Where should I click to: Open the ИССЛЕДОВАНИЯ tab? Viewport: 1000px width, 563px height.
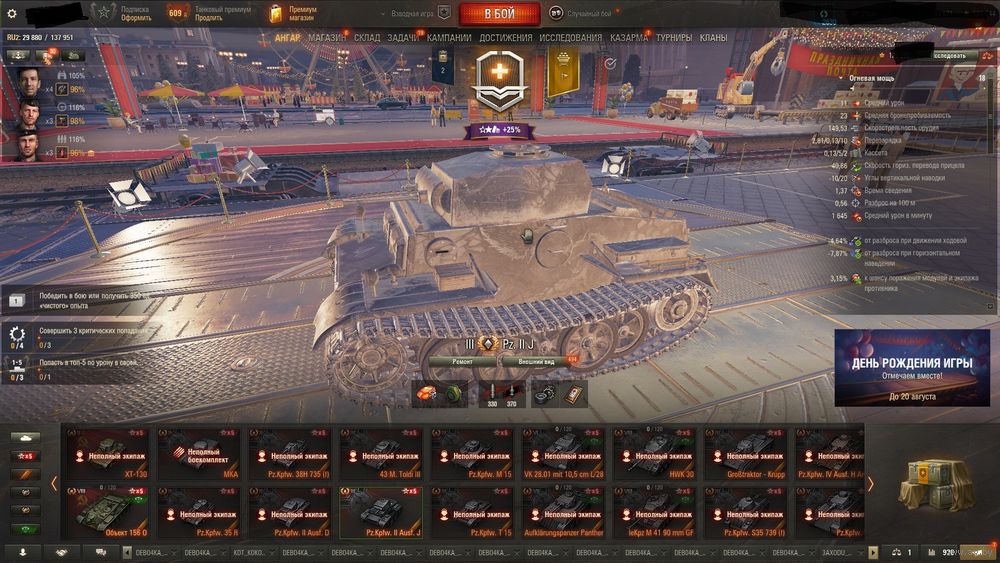[570, 38]
